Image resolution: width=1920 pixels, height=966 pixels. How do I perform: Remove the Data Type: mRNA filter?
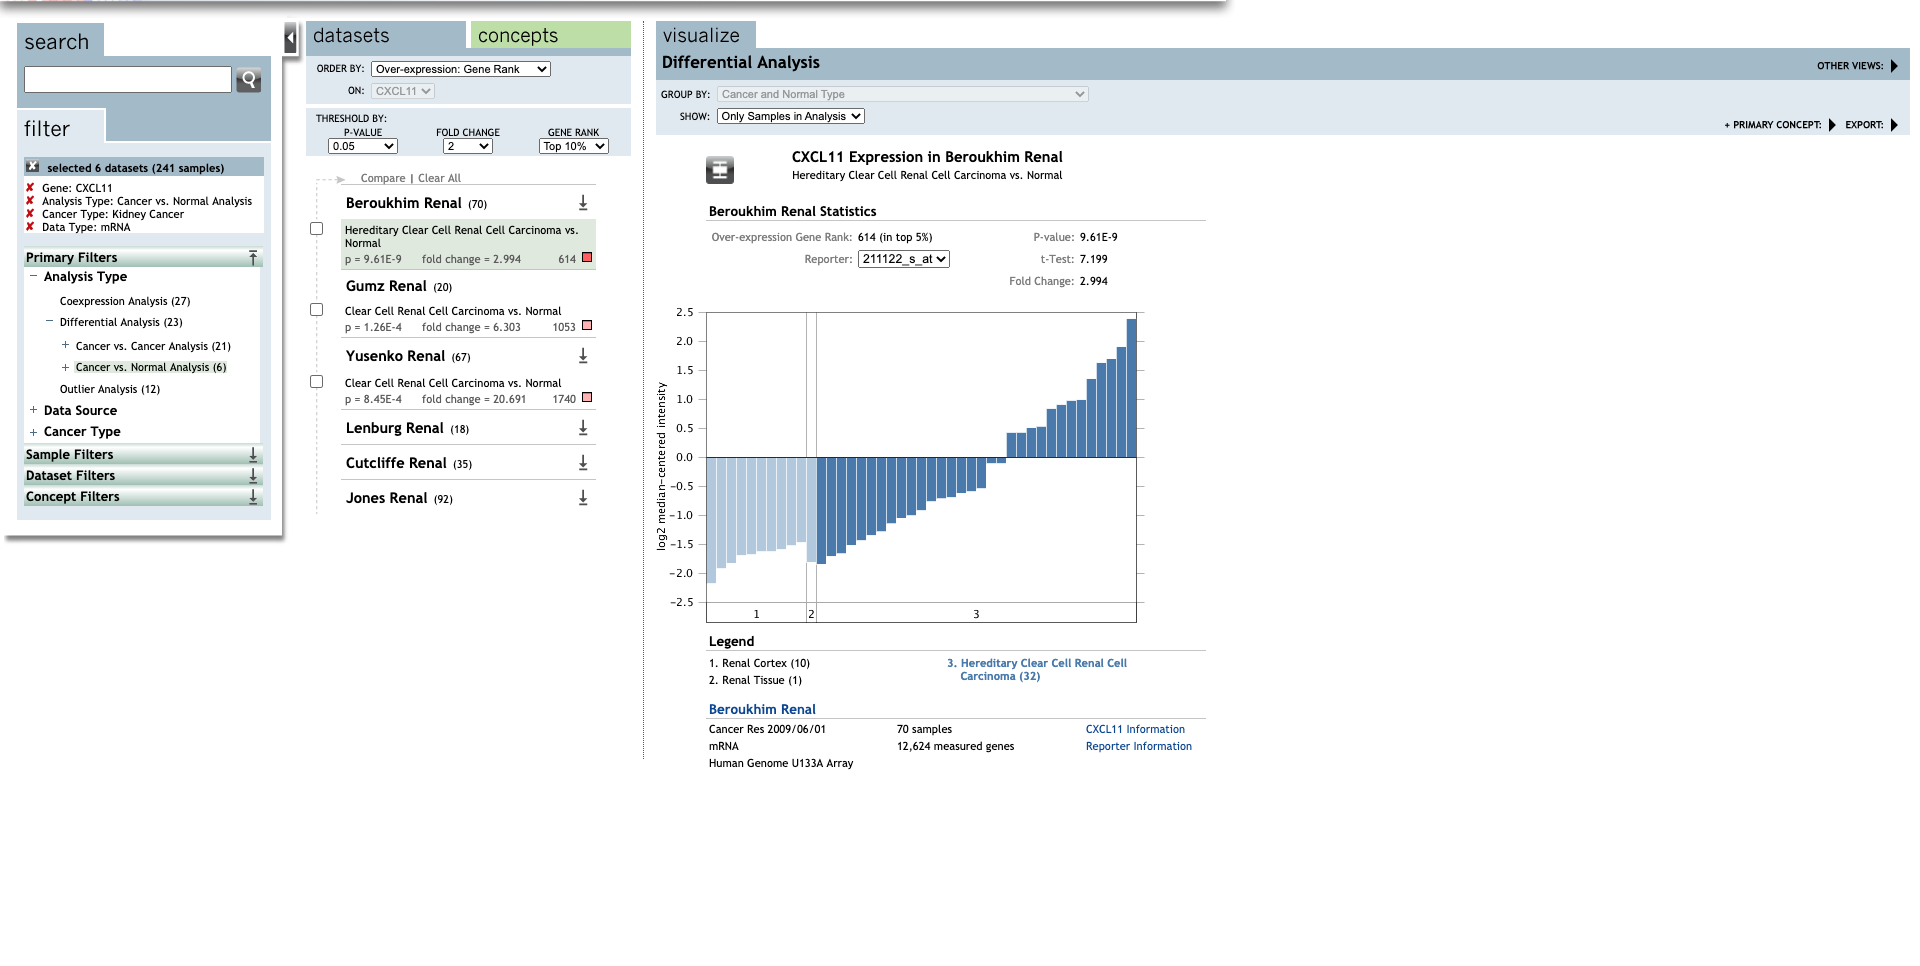[30, 227]
